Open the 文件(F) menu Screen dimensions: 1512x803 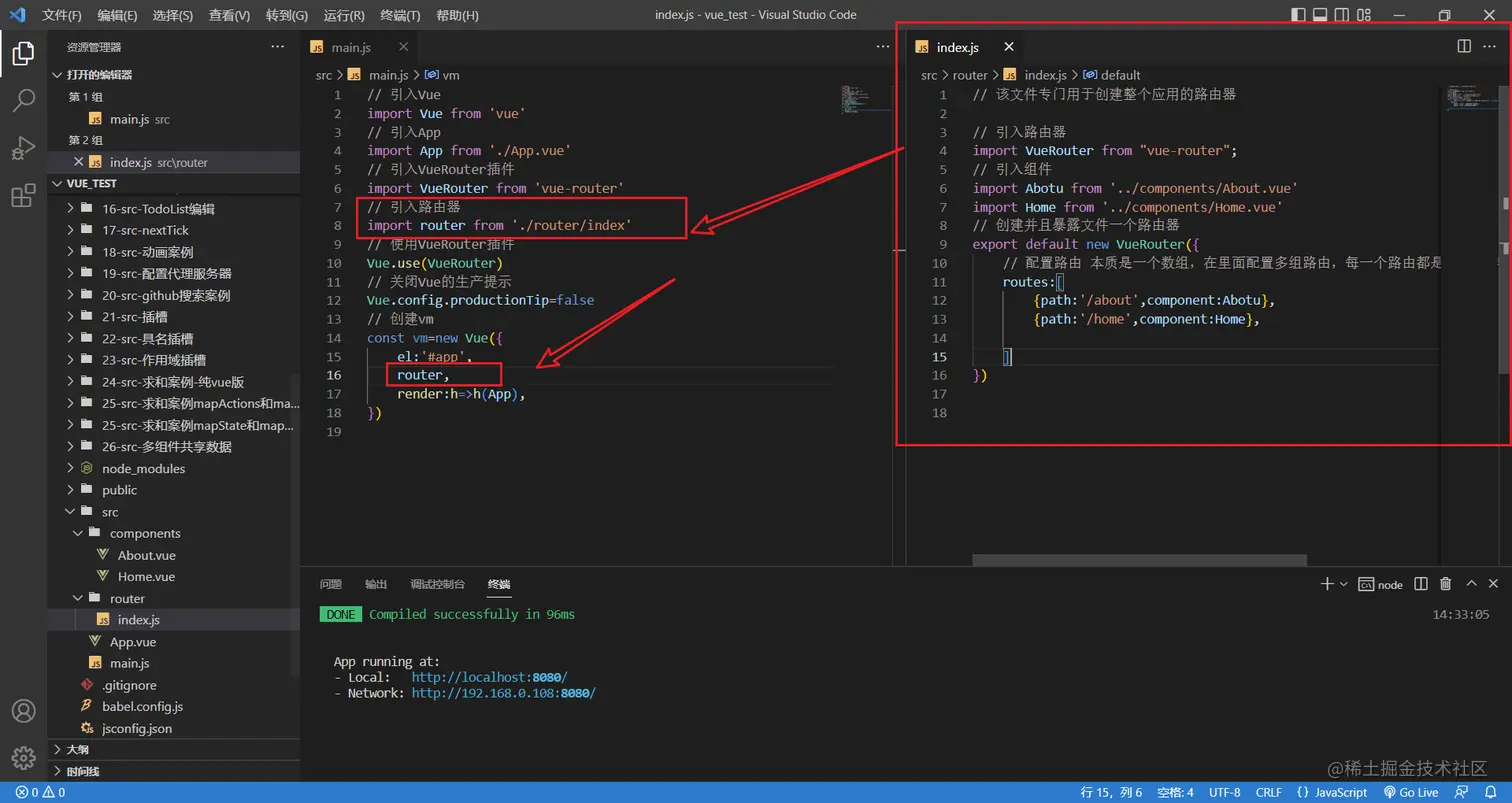pos(62,15)
